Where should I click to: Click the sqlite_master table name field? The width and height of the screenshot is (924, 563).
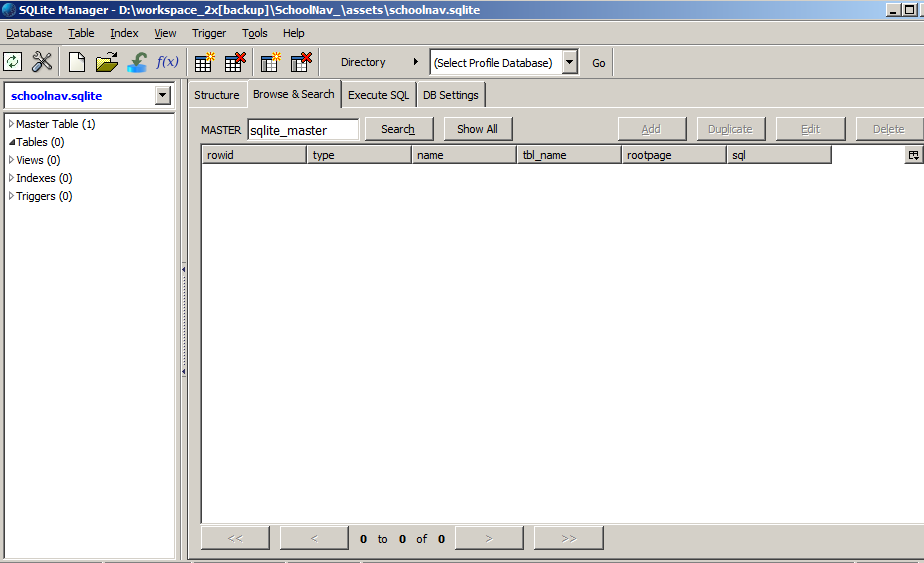(x=303, y=130)
